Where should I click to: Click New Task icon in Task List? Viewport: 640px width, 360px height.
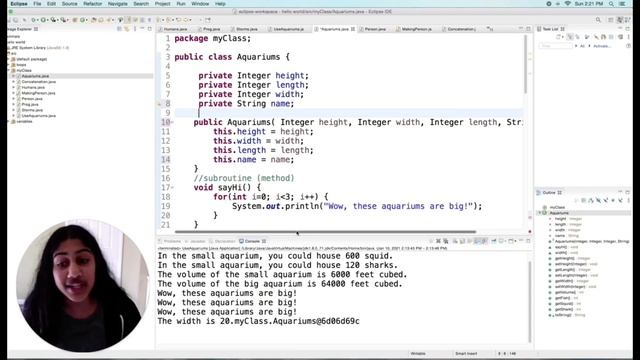pos(558,37)
